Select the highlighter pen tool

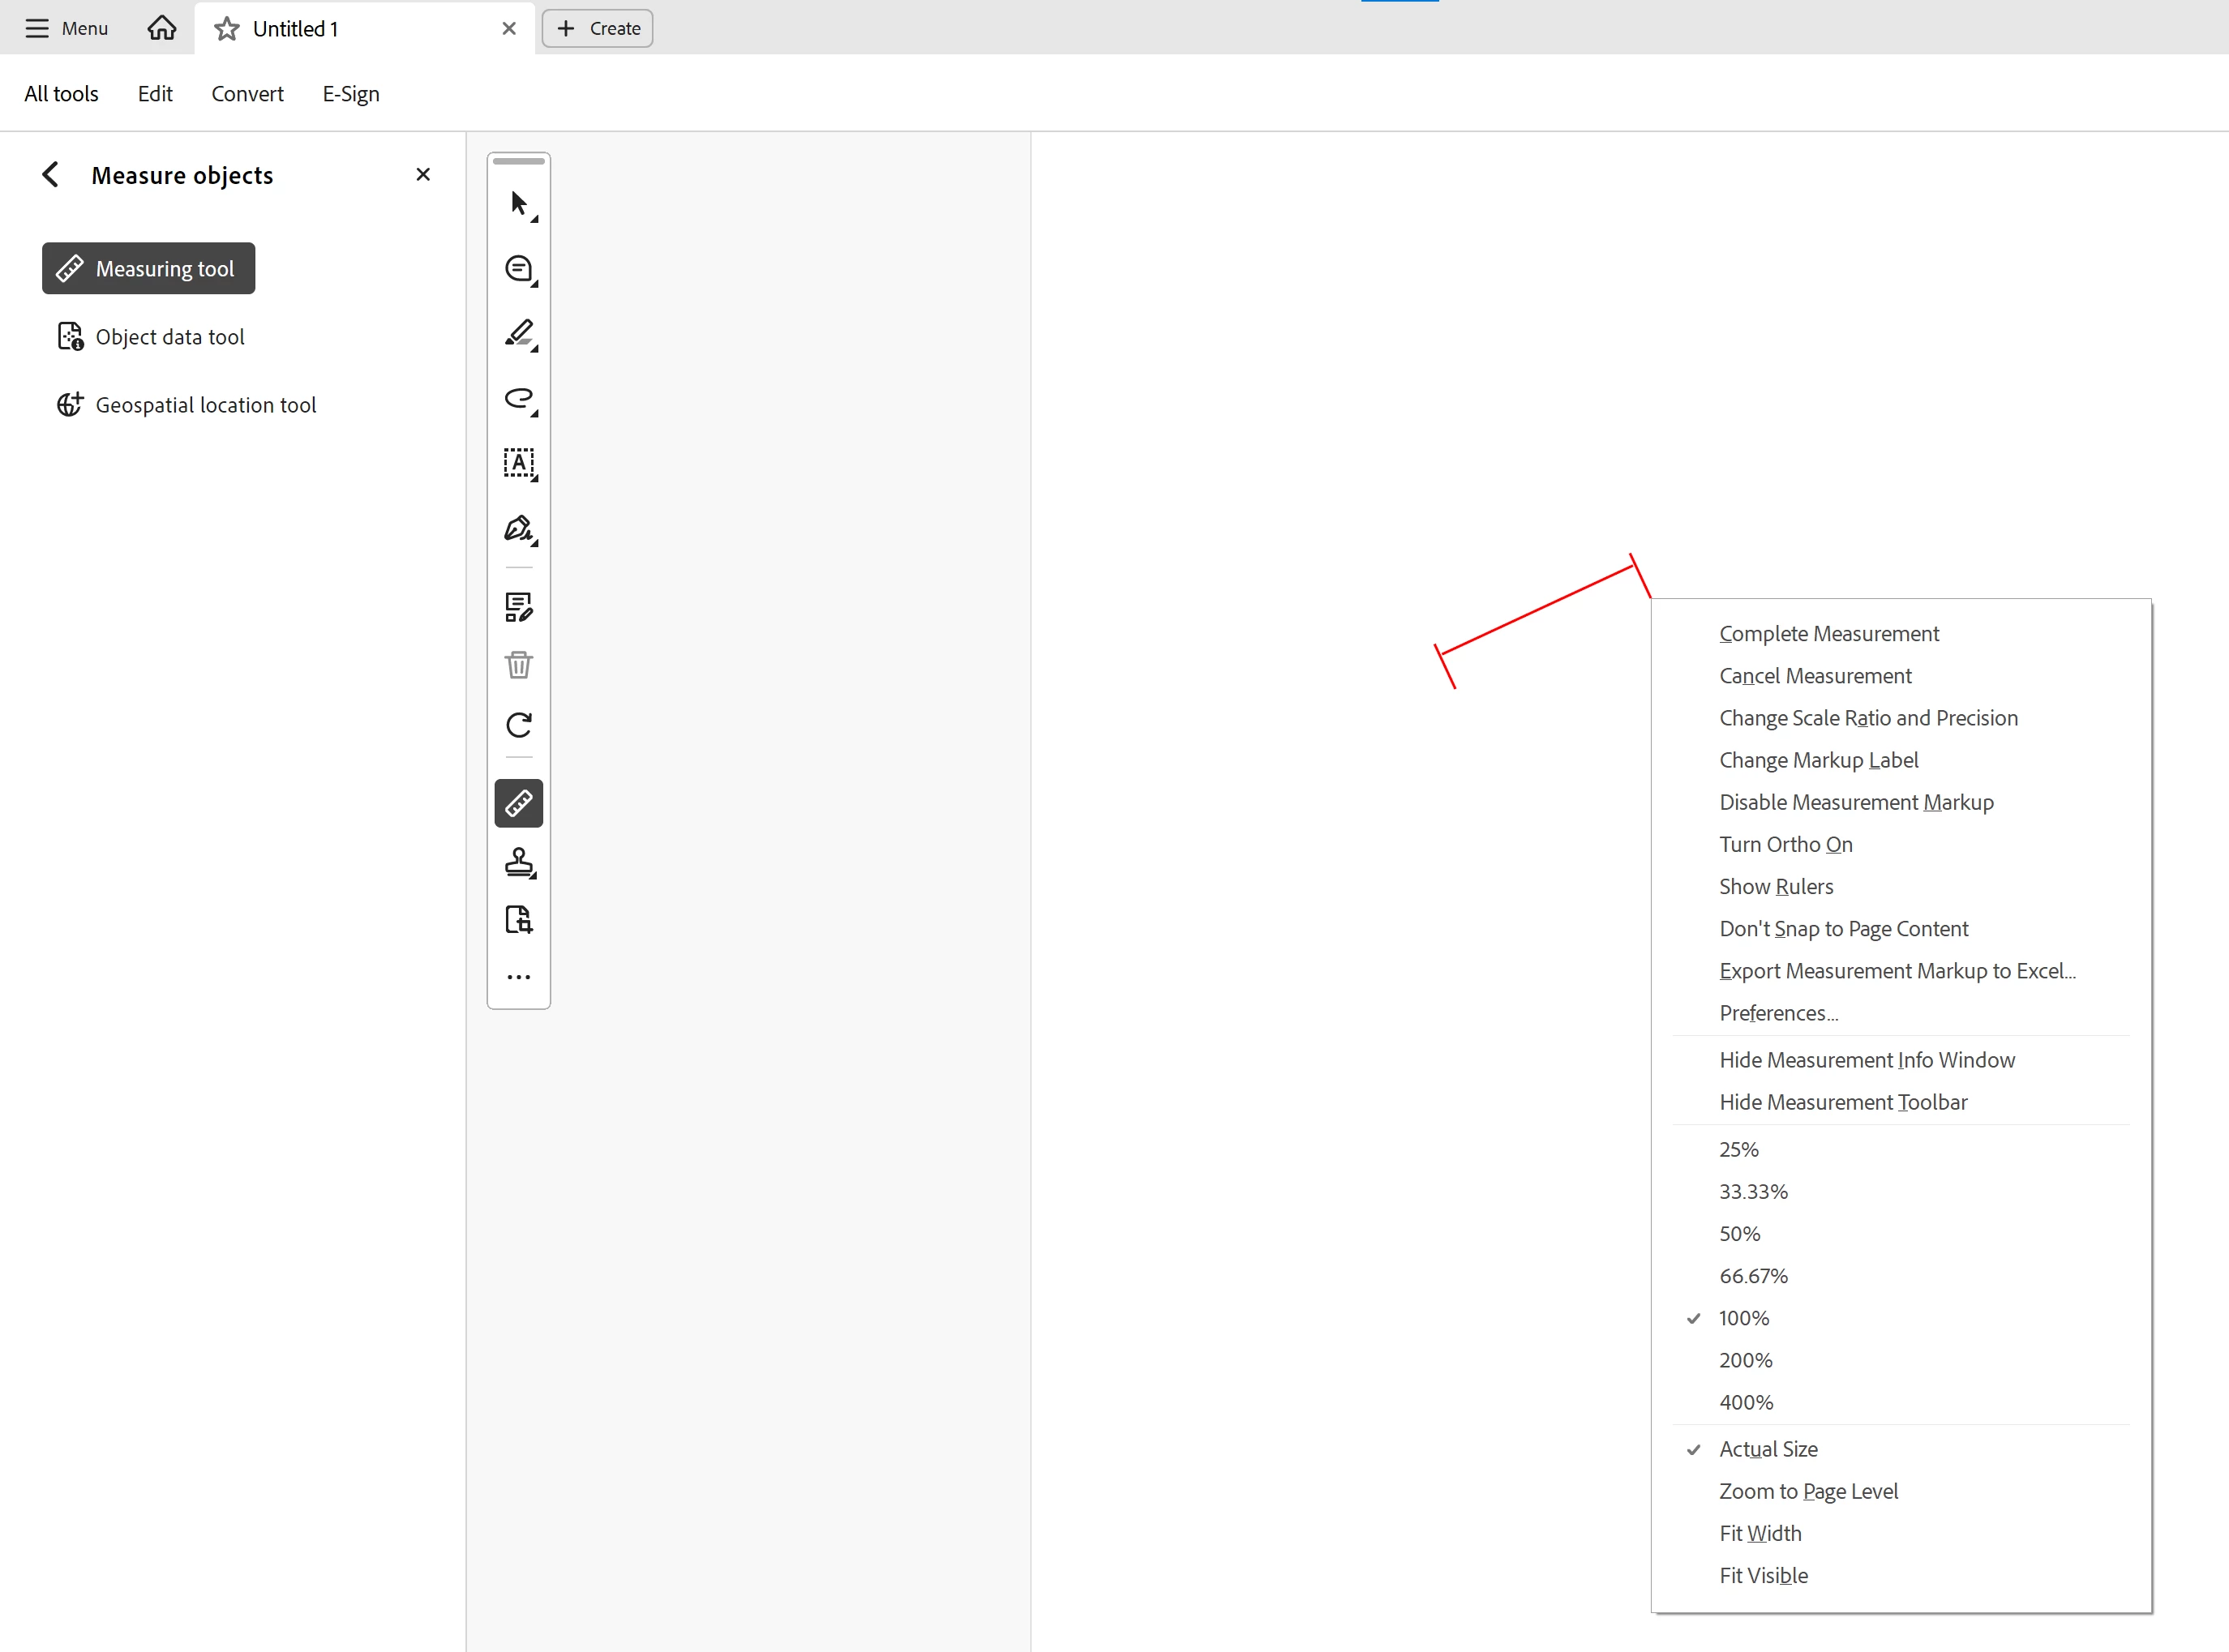(x=518, y=333)
